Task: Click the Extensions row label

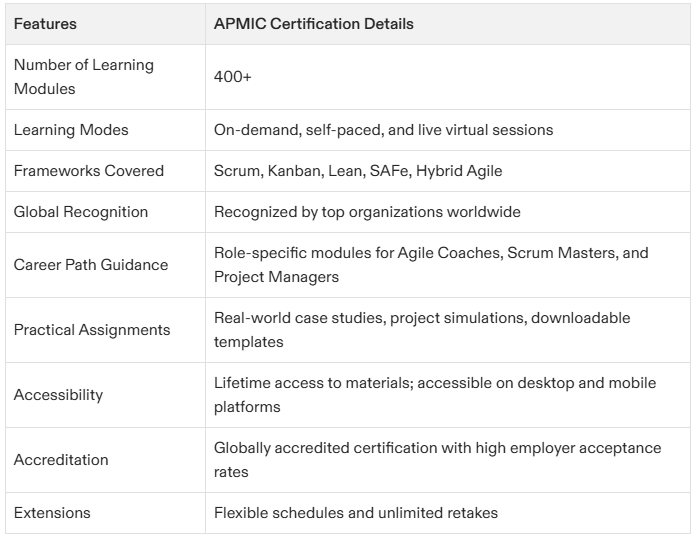Action: 52,513
